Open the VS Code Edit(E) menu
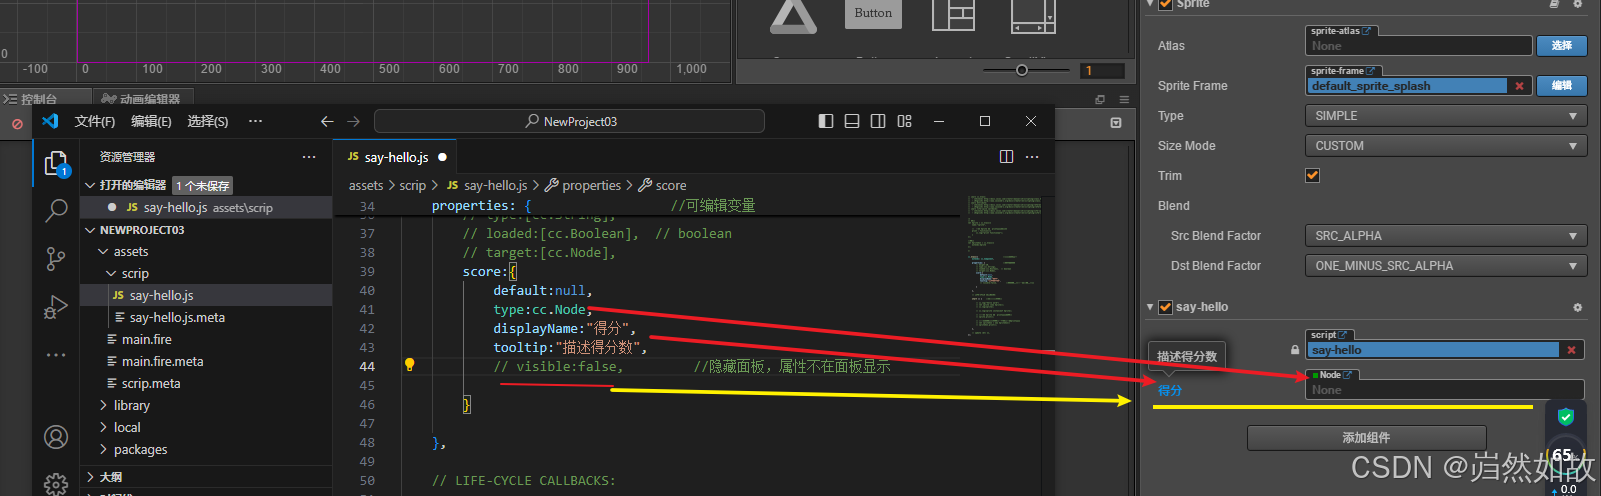 tap(151, 121)
